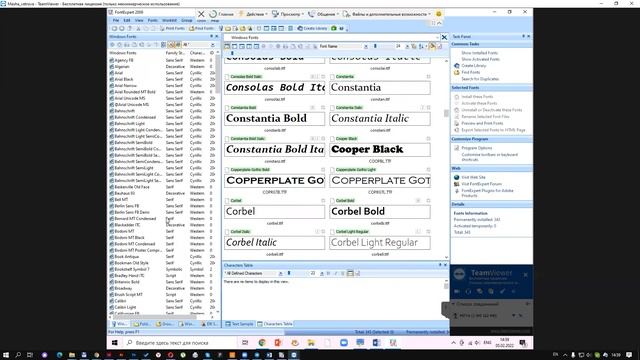Pin the Task Panel with the pin icon
The width and height of the screenshot is (640, 360).
tap(523, 36)
